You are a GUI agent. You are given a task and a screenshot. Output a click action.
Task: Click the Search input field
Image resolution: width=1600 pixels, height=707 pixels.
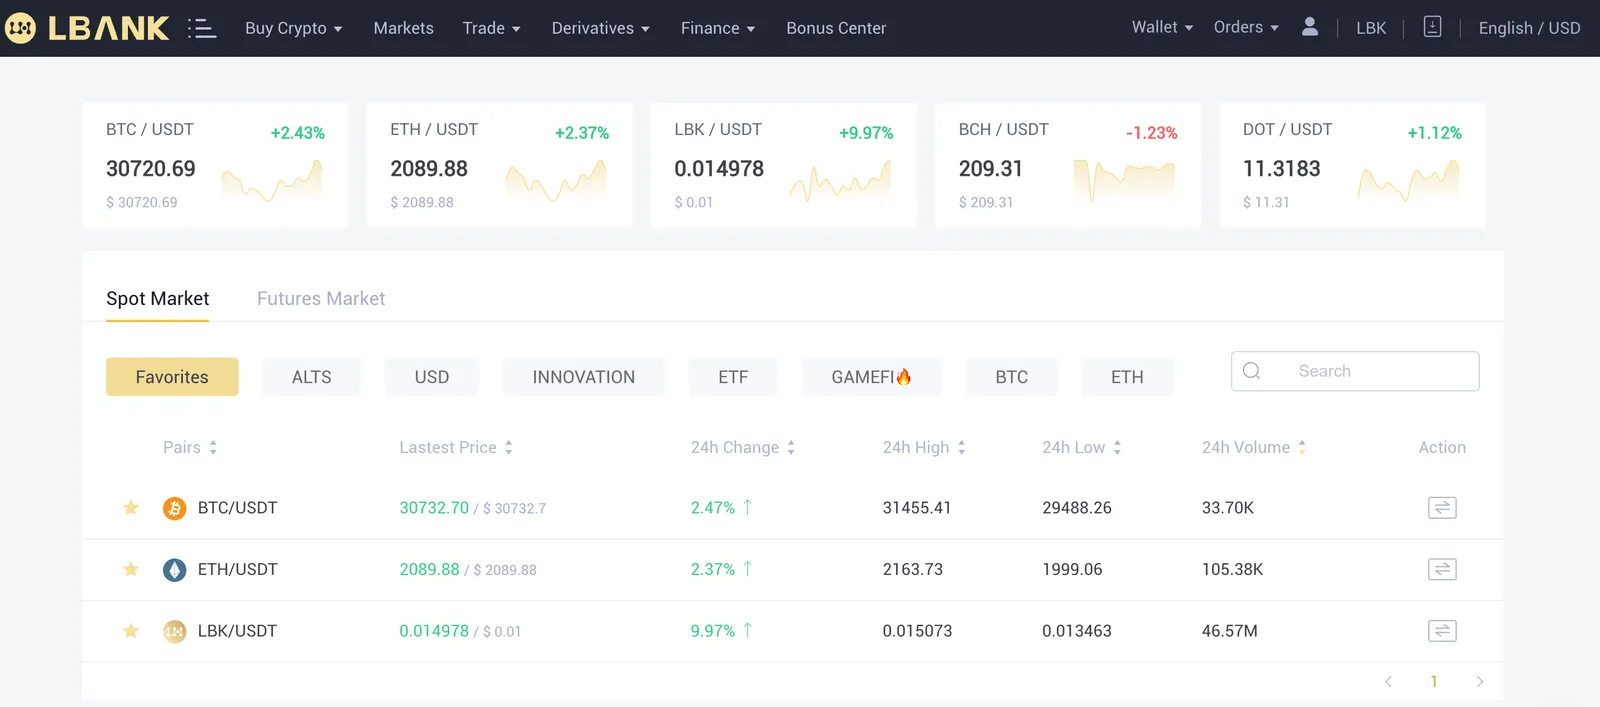click(1355, 371)
